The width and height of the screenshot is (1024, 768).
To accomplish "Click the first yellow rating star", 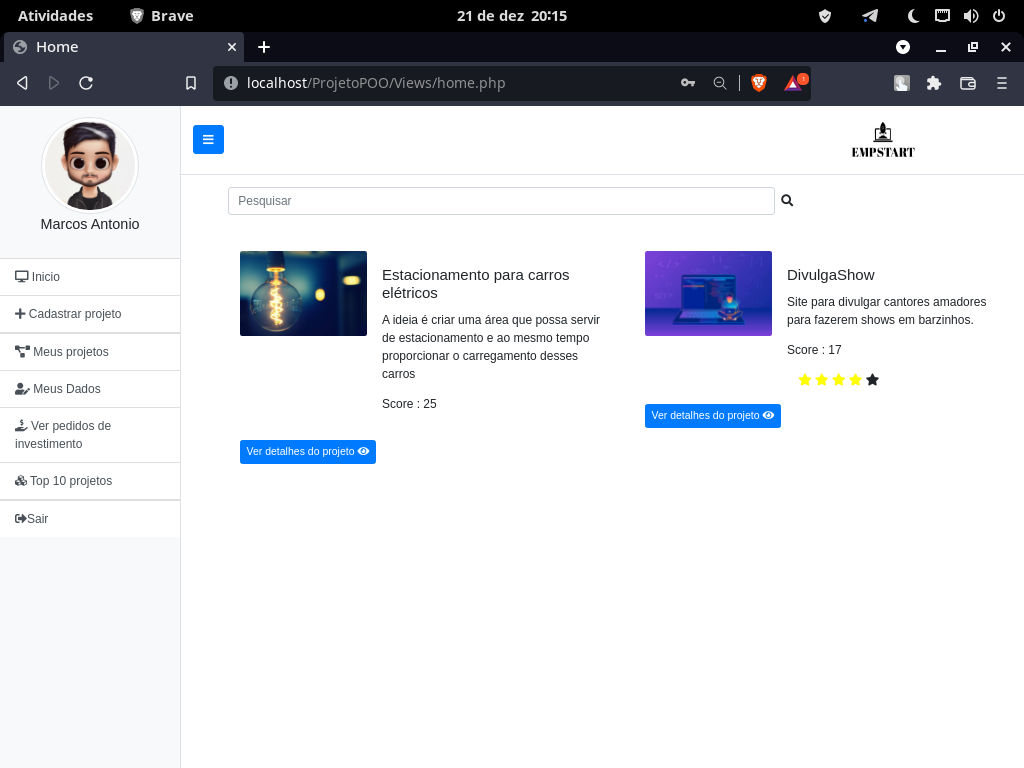I will [x=805, y=379].
